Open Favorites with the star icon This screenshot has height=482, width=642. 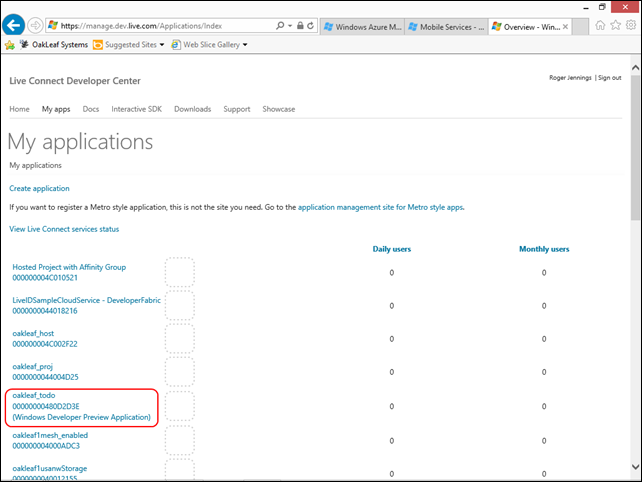point(616,25)
